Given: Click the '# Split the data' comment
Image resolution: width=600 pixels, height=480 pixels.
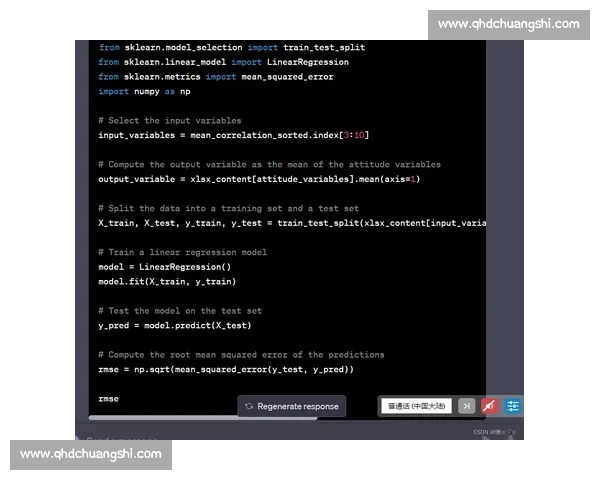Looking at the screenshot, I should (228, 209).
